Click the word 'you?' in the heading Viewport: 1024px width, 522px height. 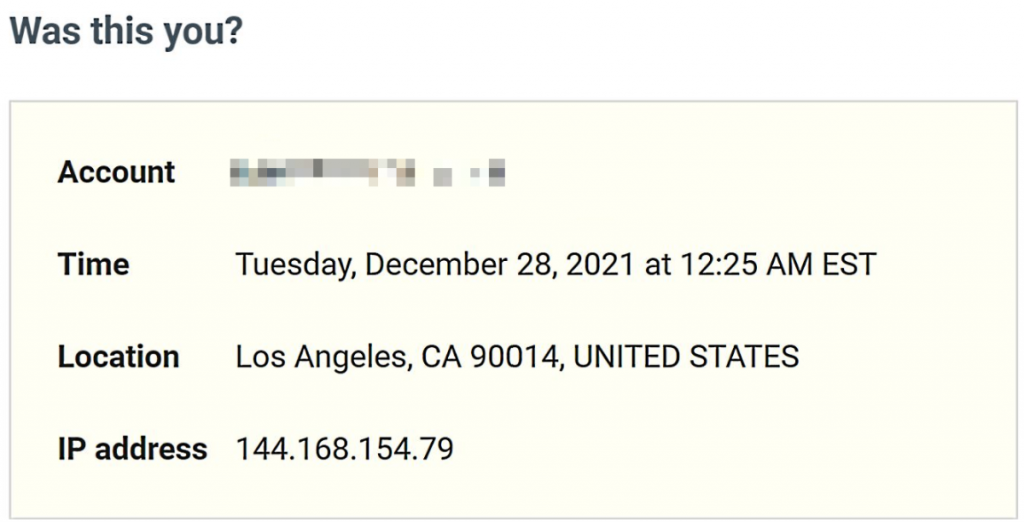coord(202,33)
